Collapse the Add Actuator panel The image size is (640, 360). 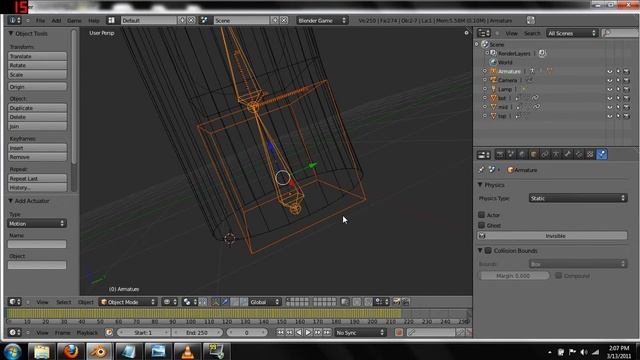coord(11,201)
